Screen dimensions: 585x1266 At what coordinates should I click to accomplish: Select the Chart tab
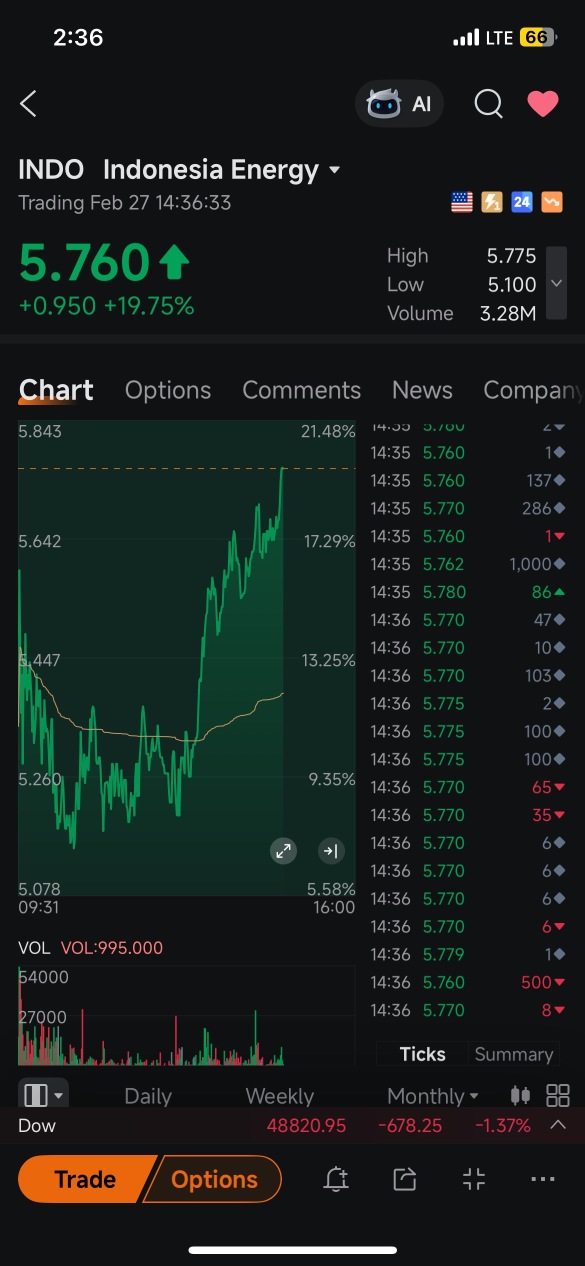point(56,390)
